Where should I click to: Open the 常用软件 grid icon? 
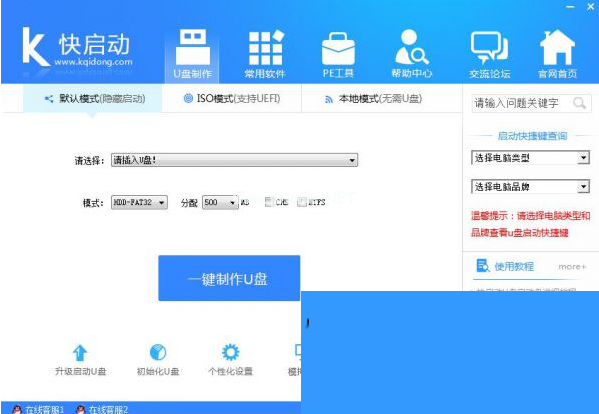pyautogui.click(x=266, y=48)
